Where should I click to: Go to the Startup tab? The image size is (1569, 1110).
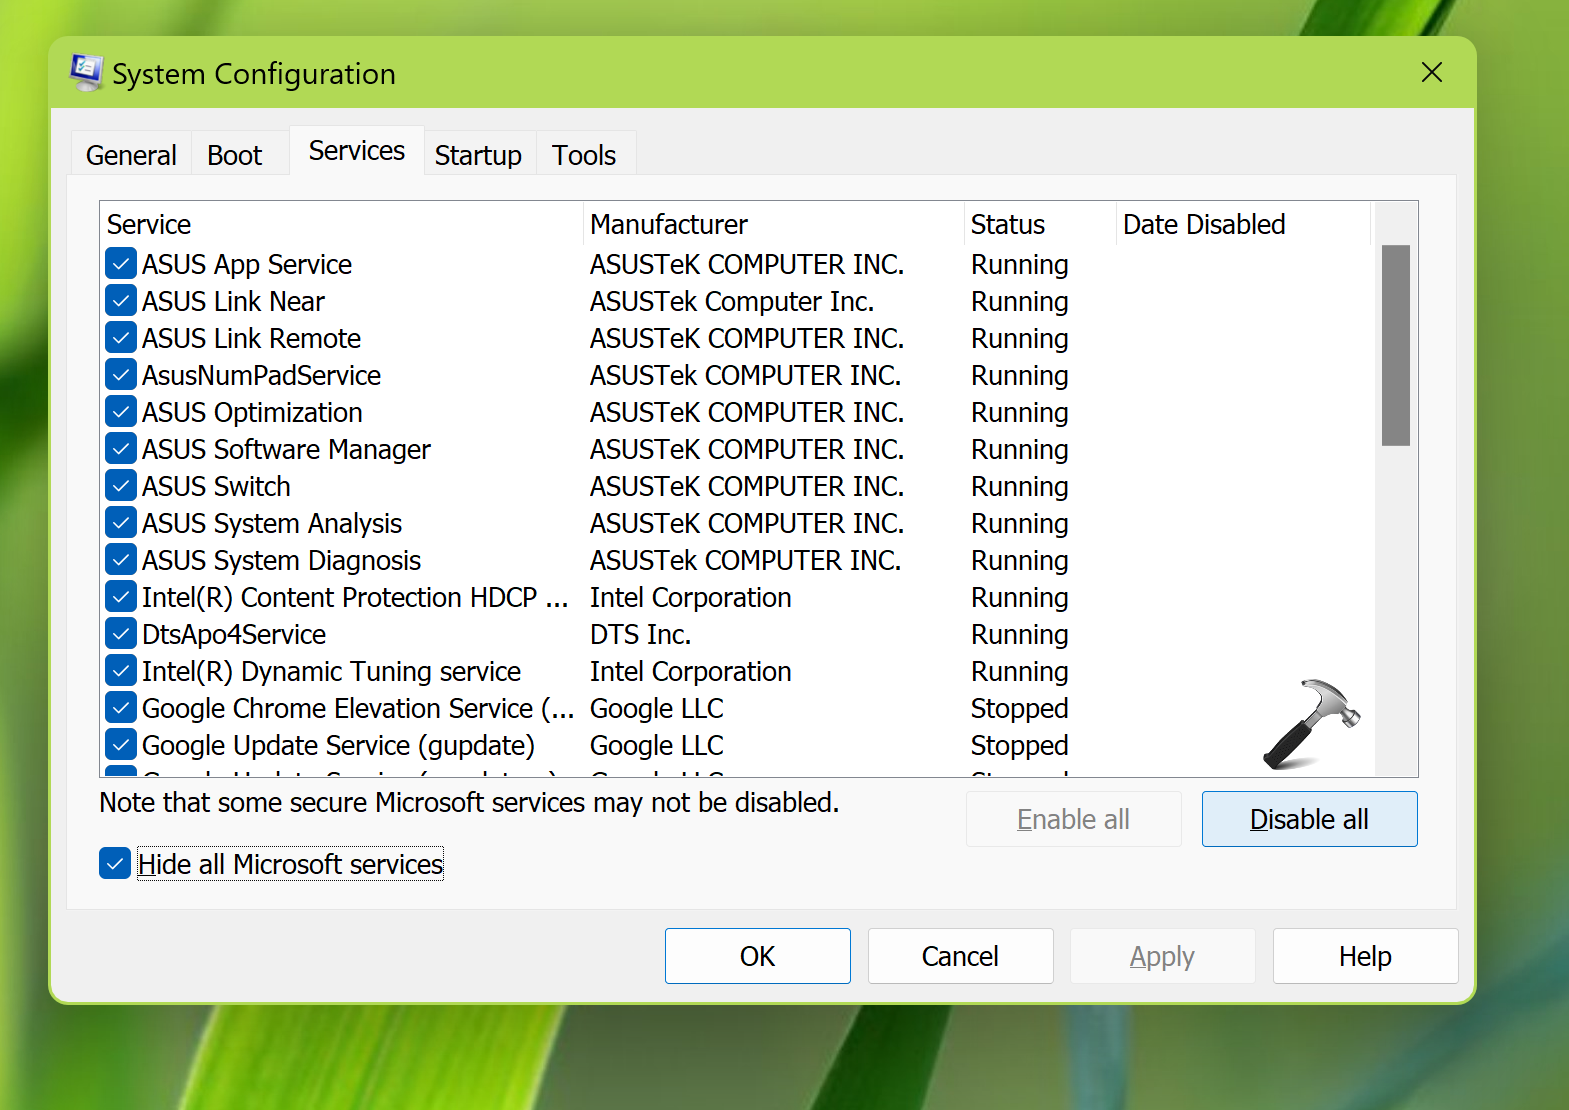point(478,155)
